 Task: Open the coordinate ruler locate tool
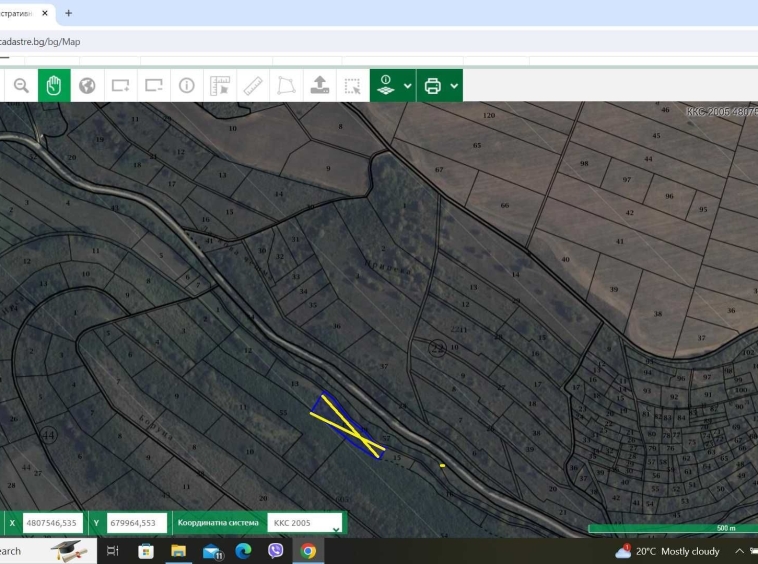(x=220, y=86)
